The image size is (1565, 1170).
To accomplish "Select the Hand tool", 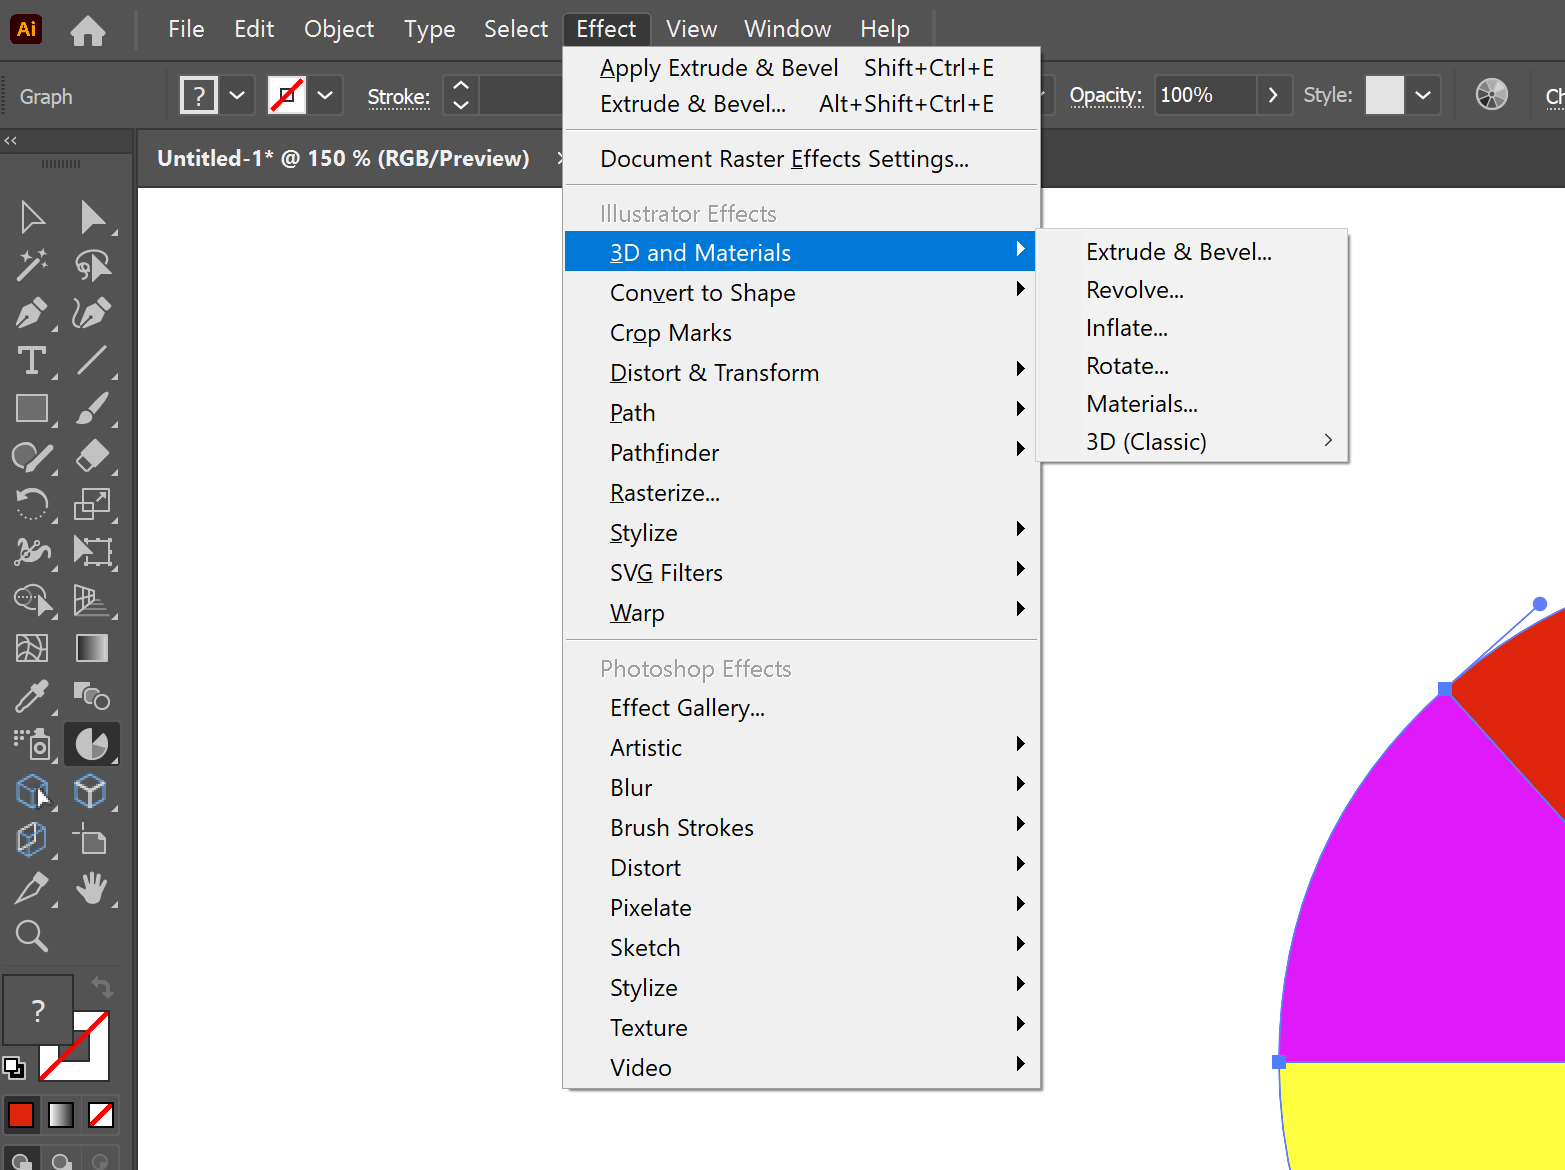I will point(93,889).
